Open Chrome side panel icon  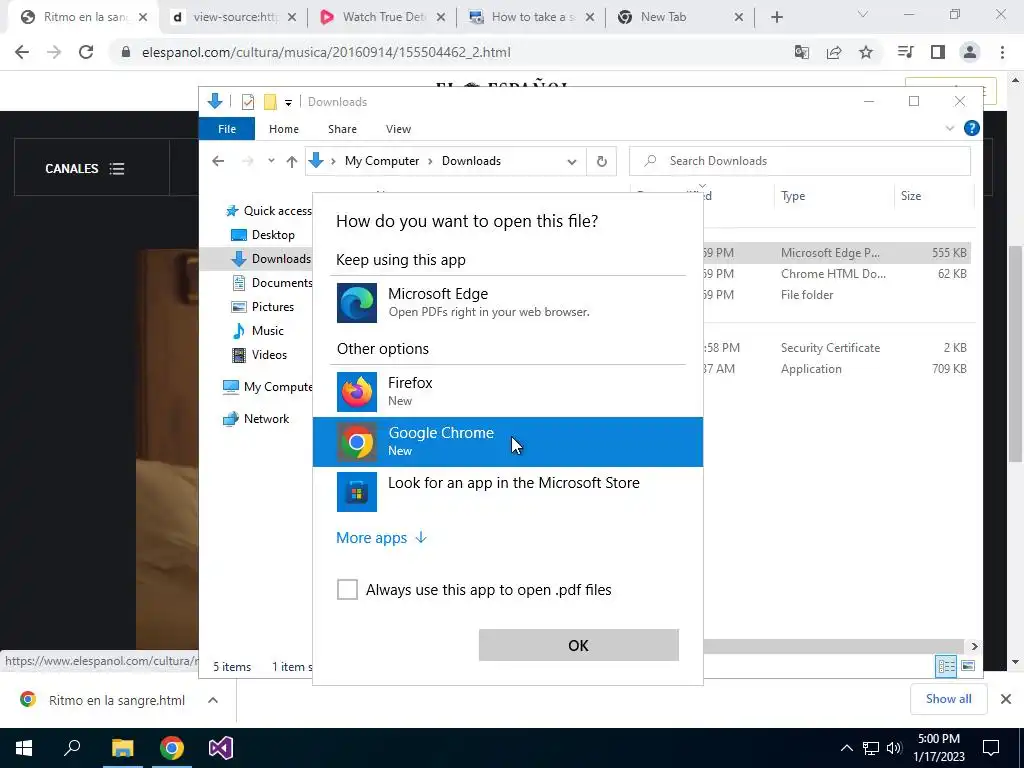pos(938,52)
